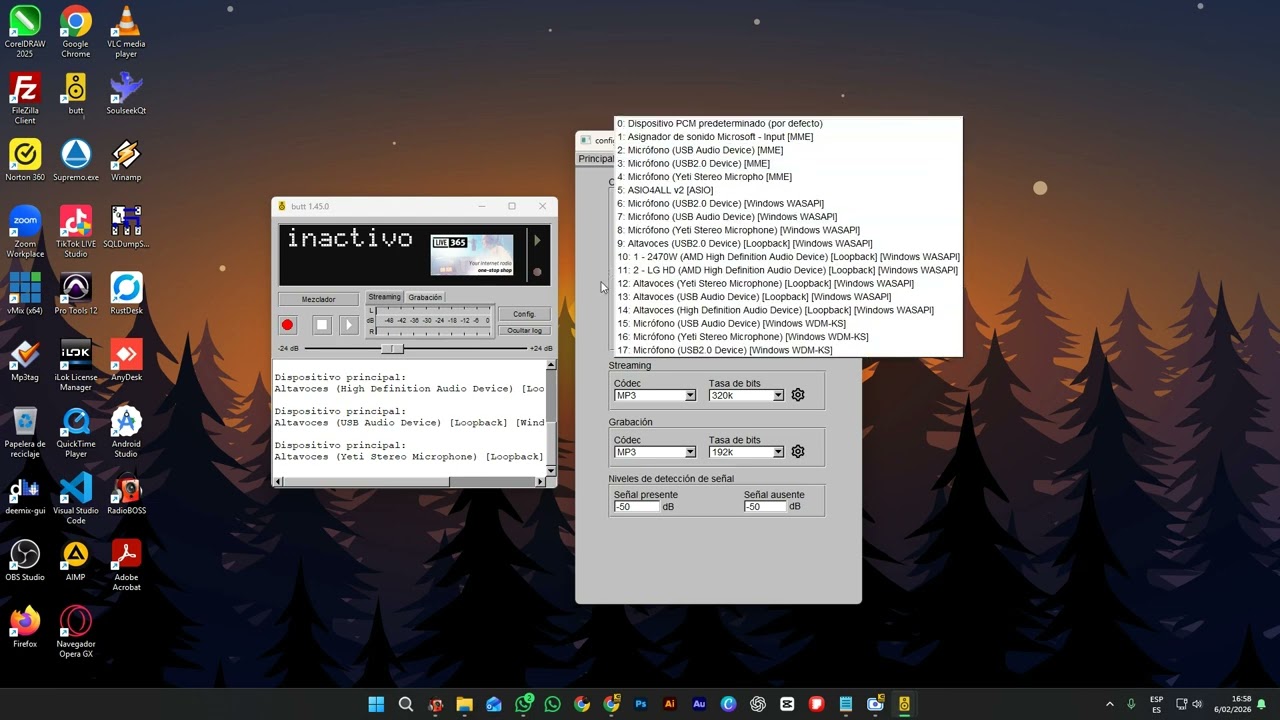This screenshot has height=720, width=1280.
Task: Open Photoshop from the taskbar
Action: [641, 704]
